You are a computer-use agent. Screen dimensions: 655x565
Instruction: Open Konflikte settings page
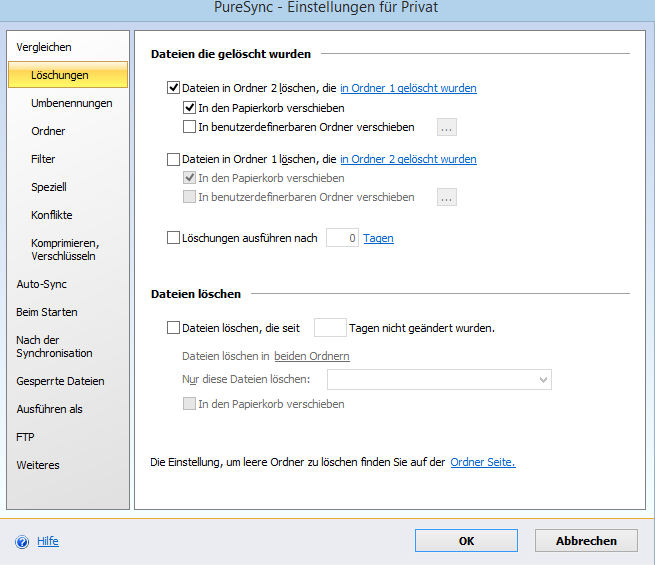point(52,215)
